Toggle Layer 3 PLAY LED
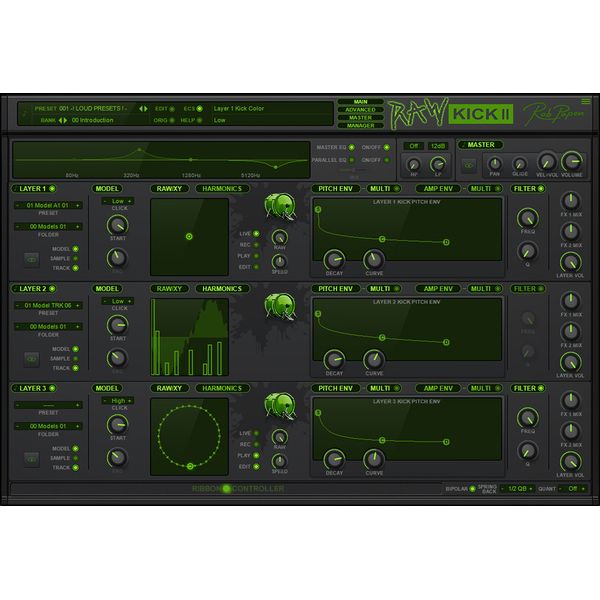Screen dimensions: 600x600 point(256,455)
